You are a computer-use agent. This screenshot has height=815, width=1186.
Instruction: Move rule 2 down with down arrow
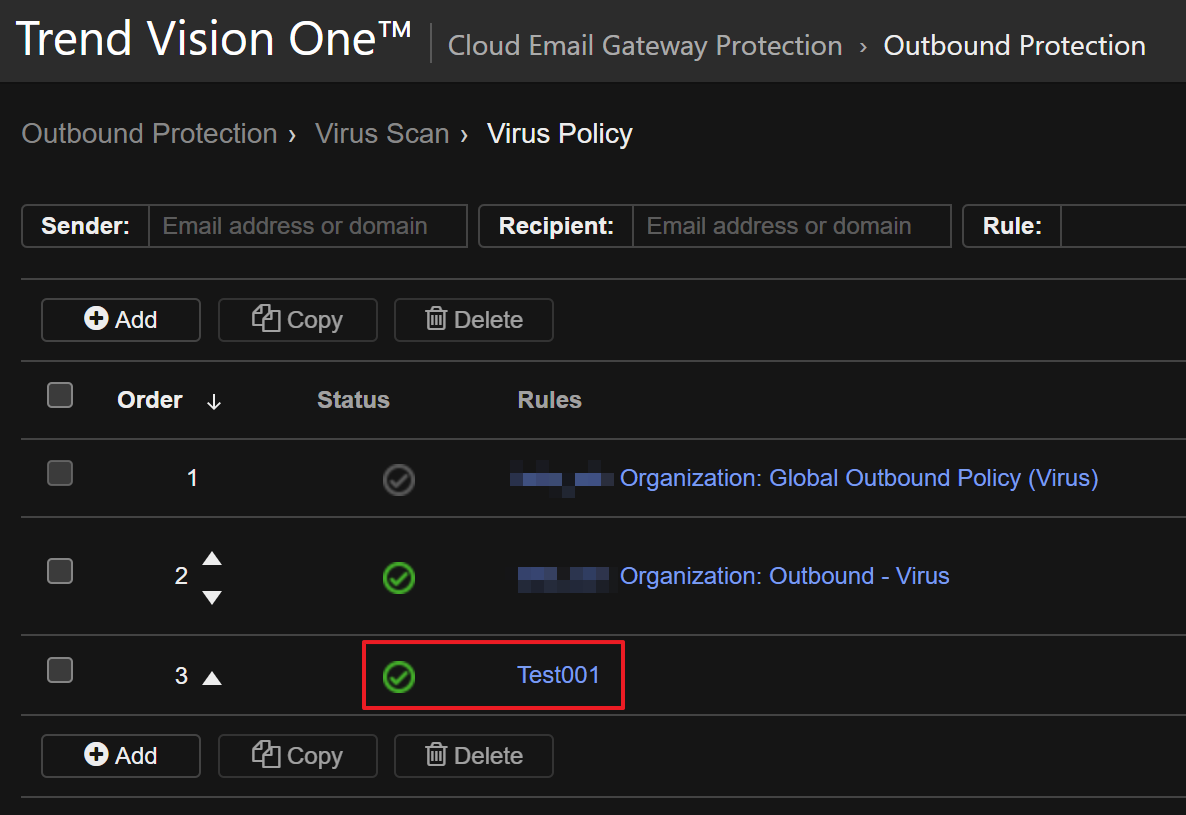(x=212, y=597)
